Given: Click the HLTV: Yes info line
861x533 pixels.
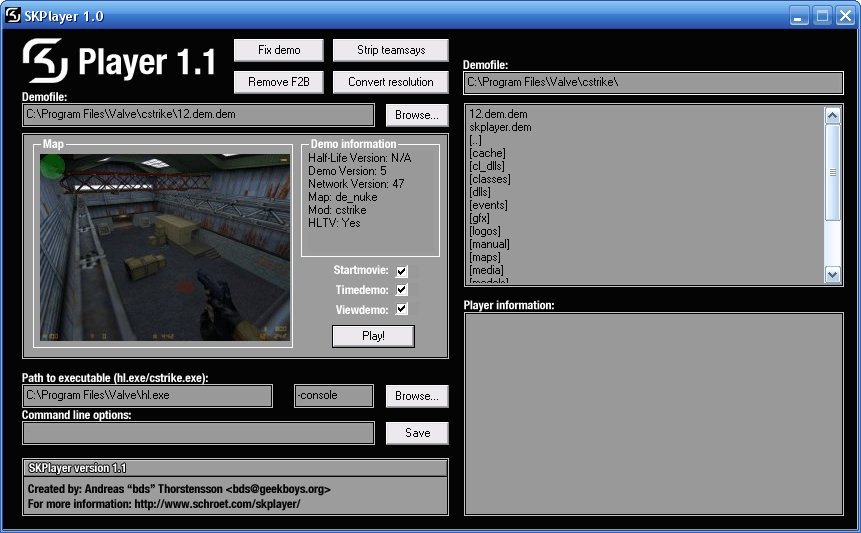Looking at the screenshot, I should 334,223.
